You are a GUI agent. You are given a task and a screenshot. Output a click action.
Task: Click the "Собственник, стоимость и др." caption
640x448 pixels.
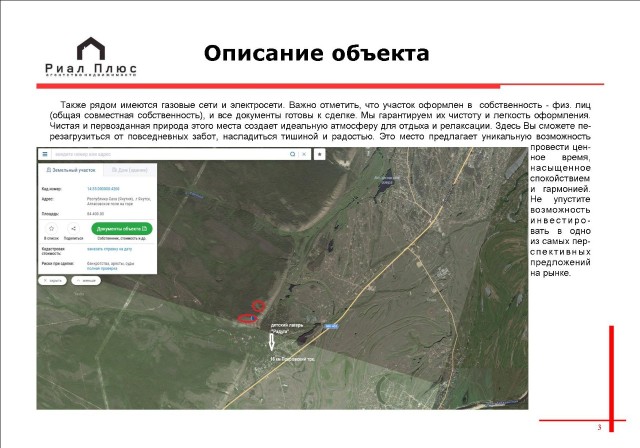coord(122,238)
